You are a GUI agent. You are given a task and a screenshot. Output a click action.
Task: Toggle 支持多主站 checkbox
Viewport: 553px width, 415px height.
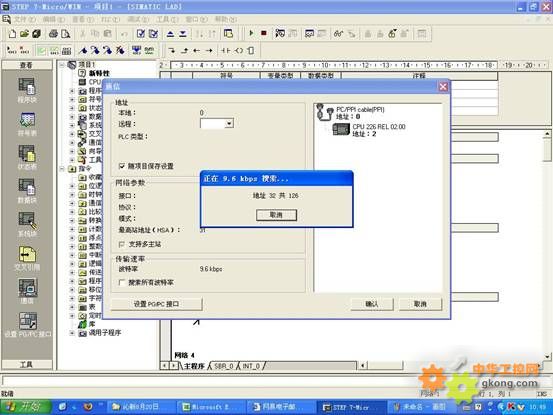[122, 244]
